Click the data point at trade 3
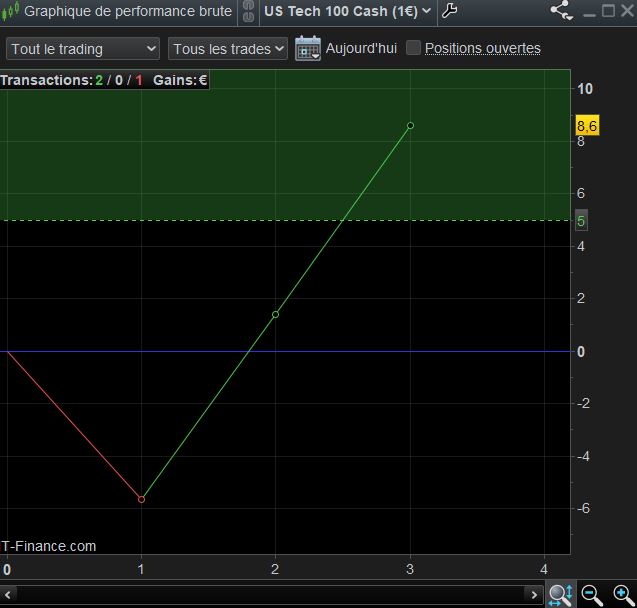 point(410,125)
